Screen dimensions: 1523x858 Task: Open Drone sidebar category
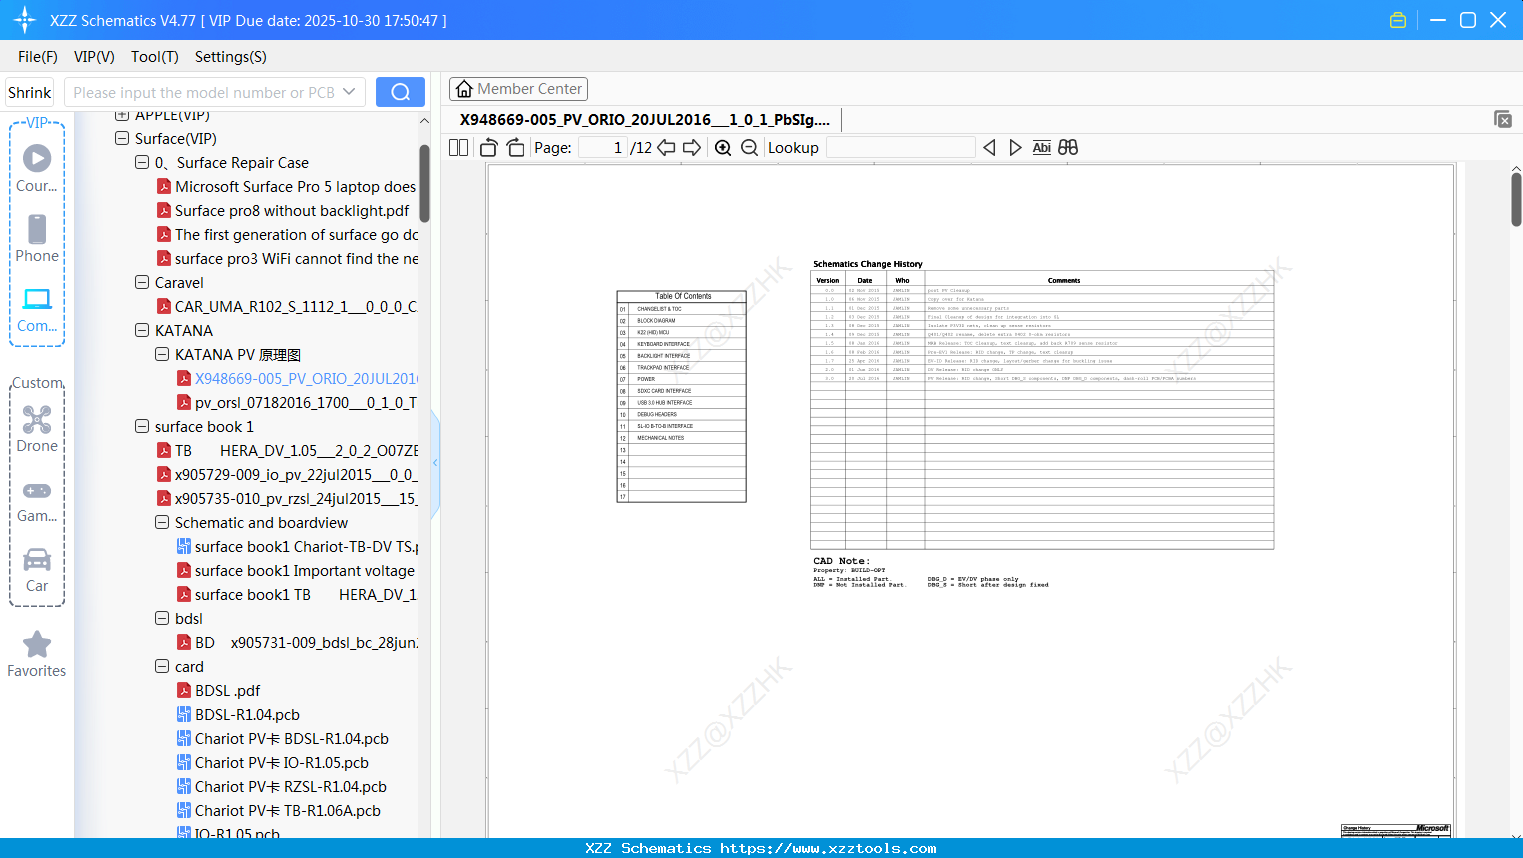pyautogui.click(x=37, y=428)
